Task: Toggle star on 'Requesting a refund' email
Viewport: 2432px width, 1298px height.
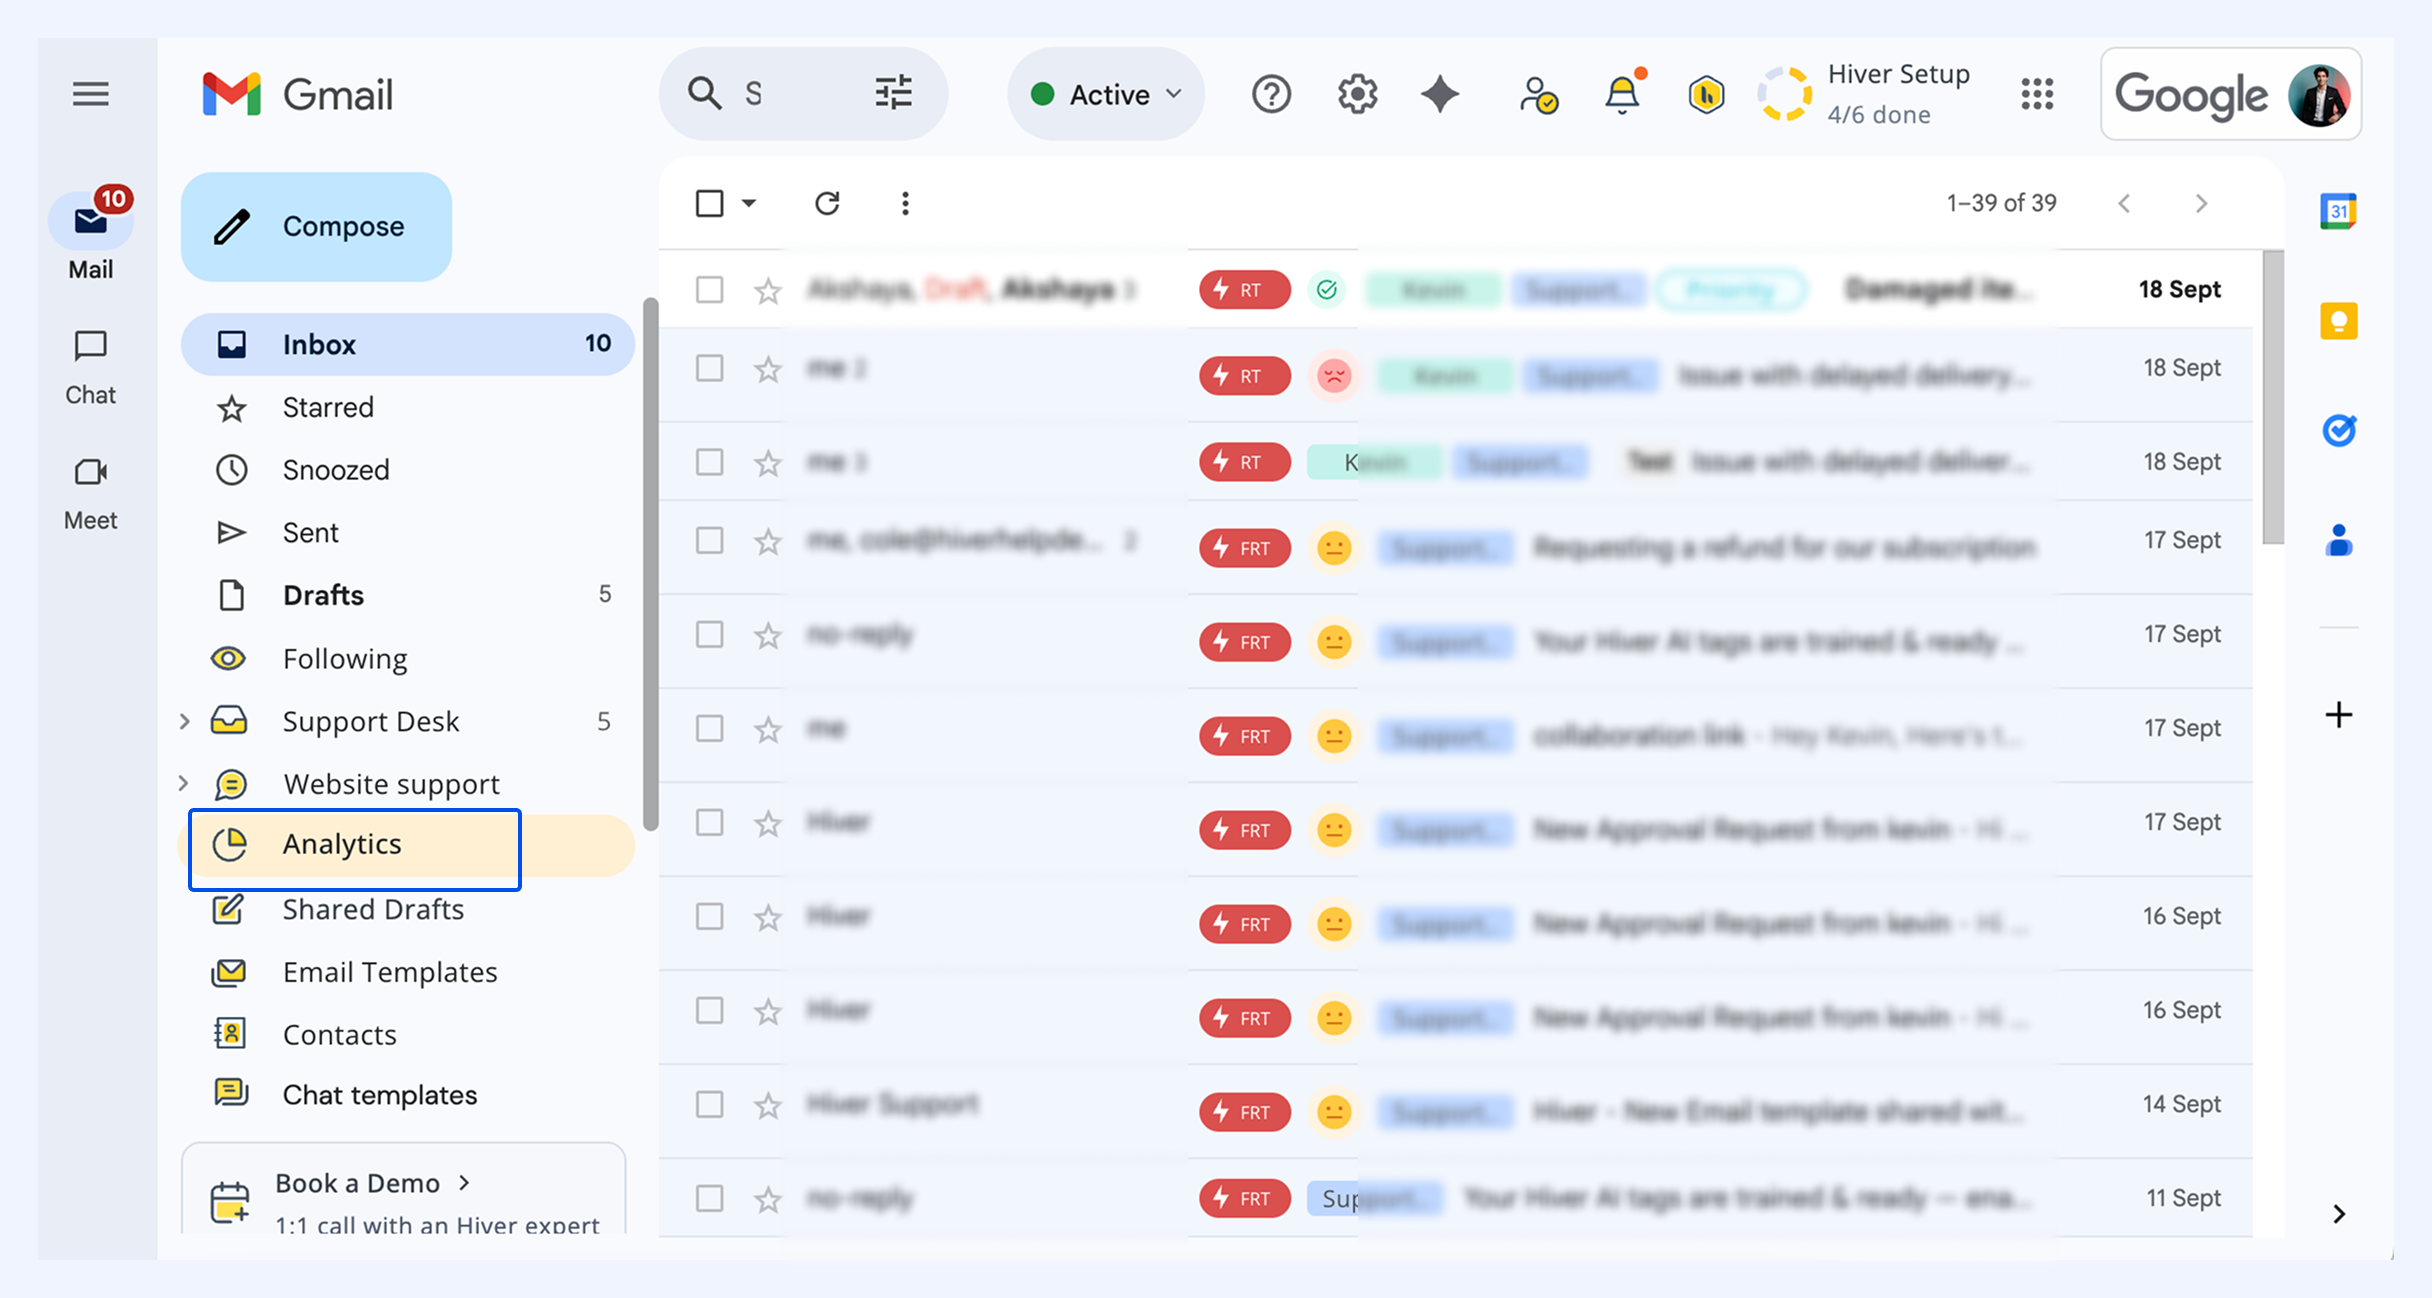Action: click(767, 541)
